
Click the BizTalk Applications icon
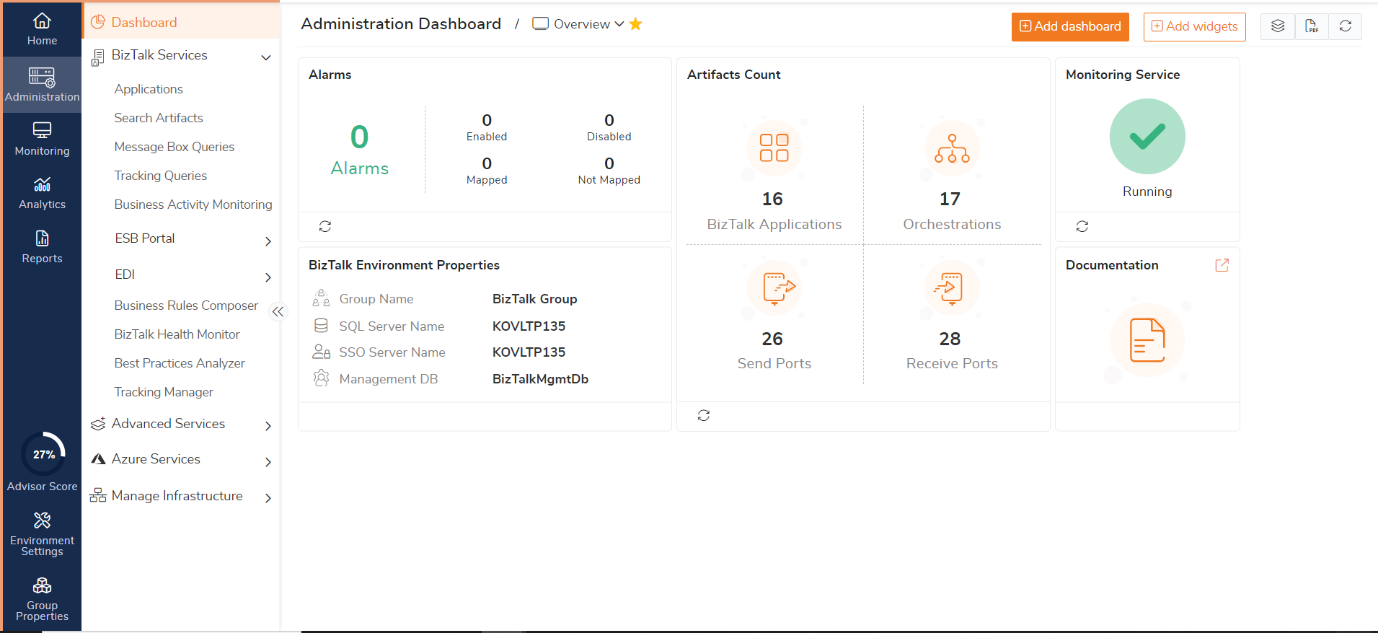click(774, 148)
